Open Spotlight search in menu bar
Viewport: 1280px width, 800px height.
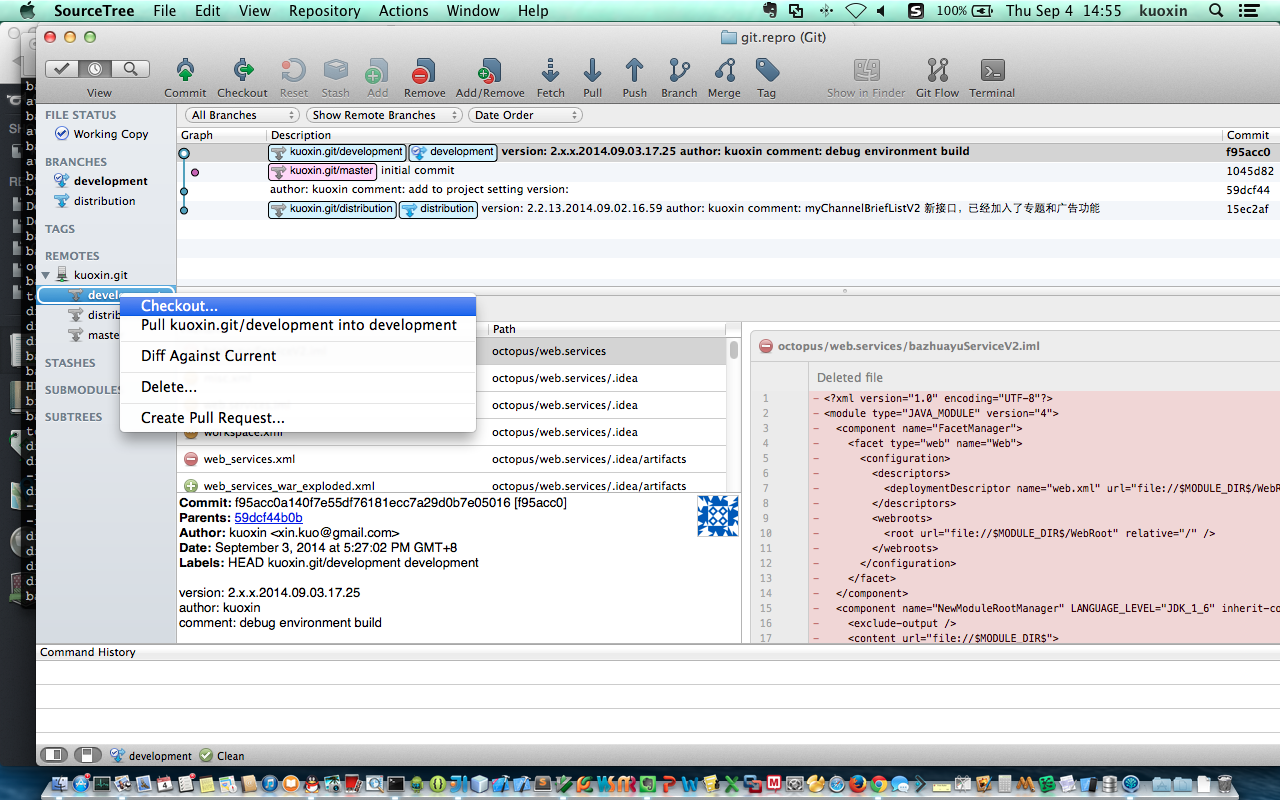[x=1216, y=11]
